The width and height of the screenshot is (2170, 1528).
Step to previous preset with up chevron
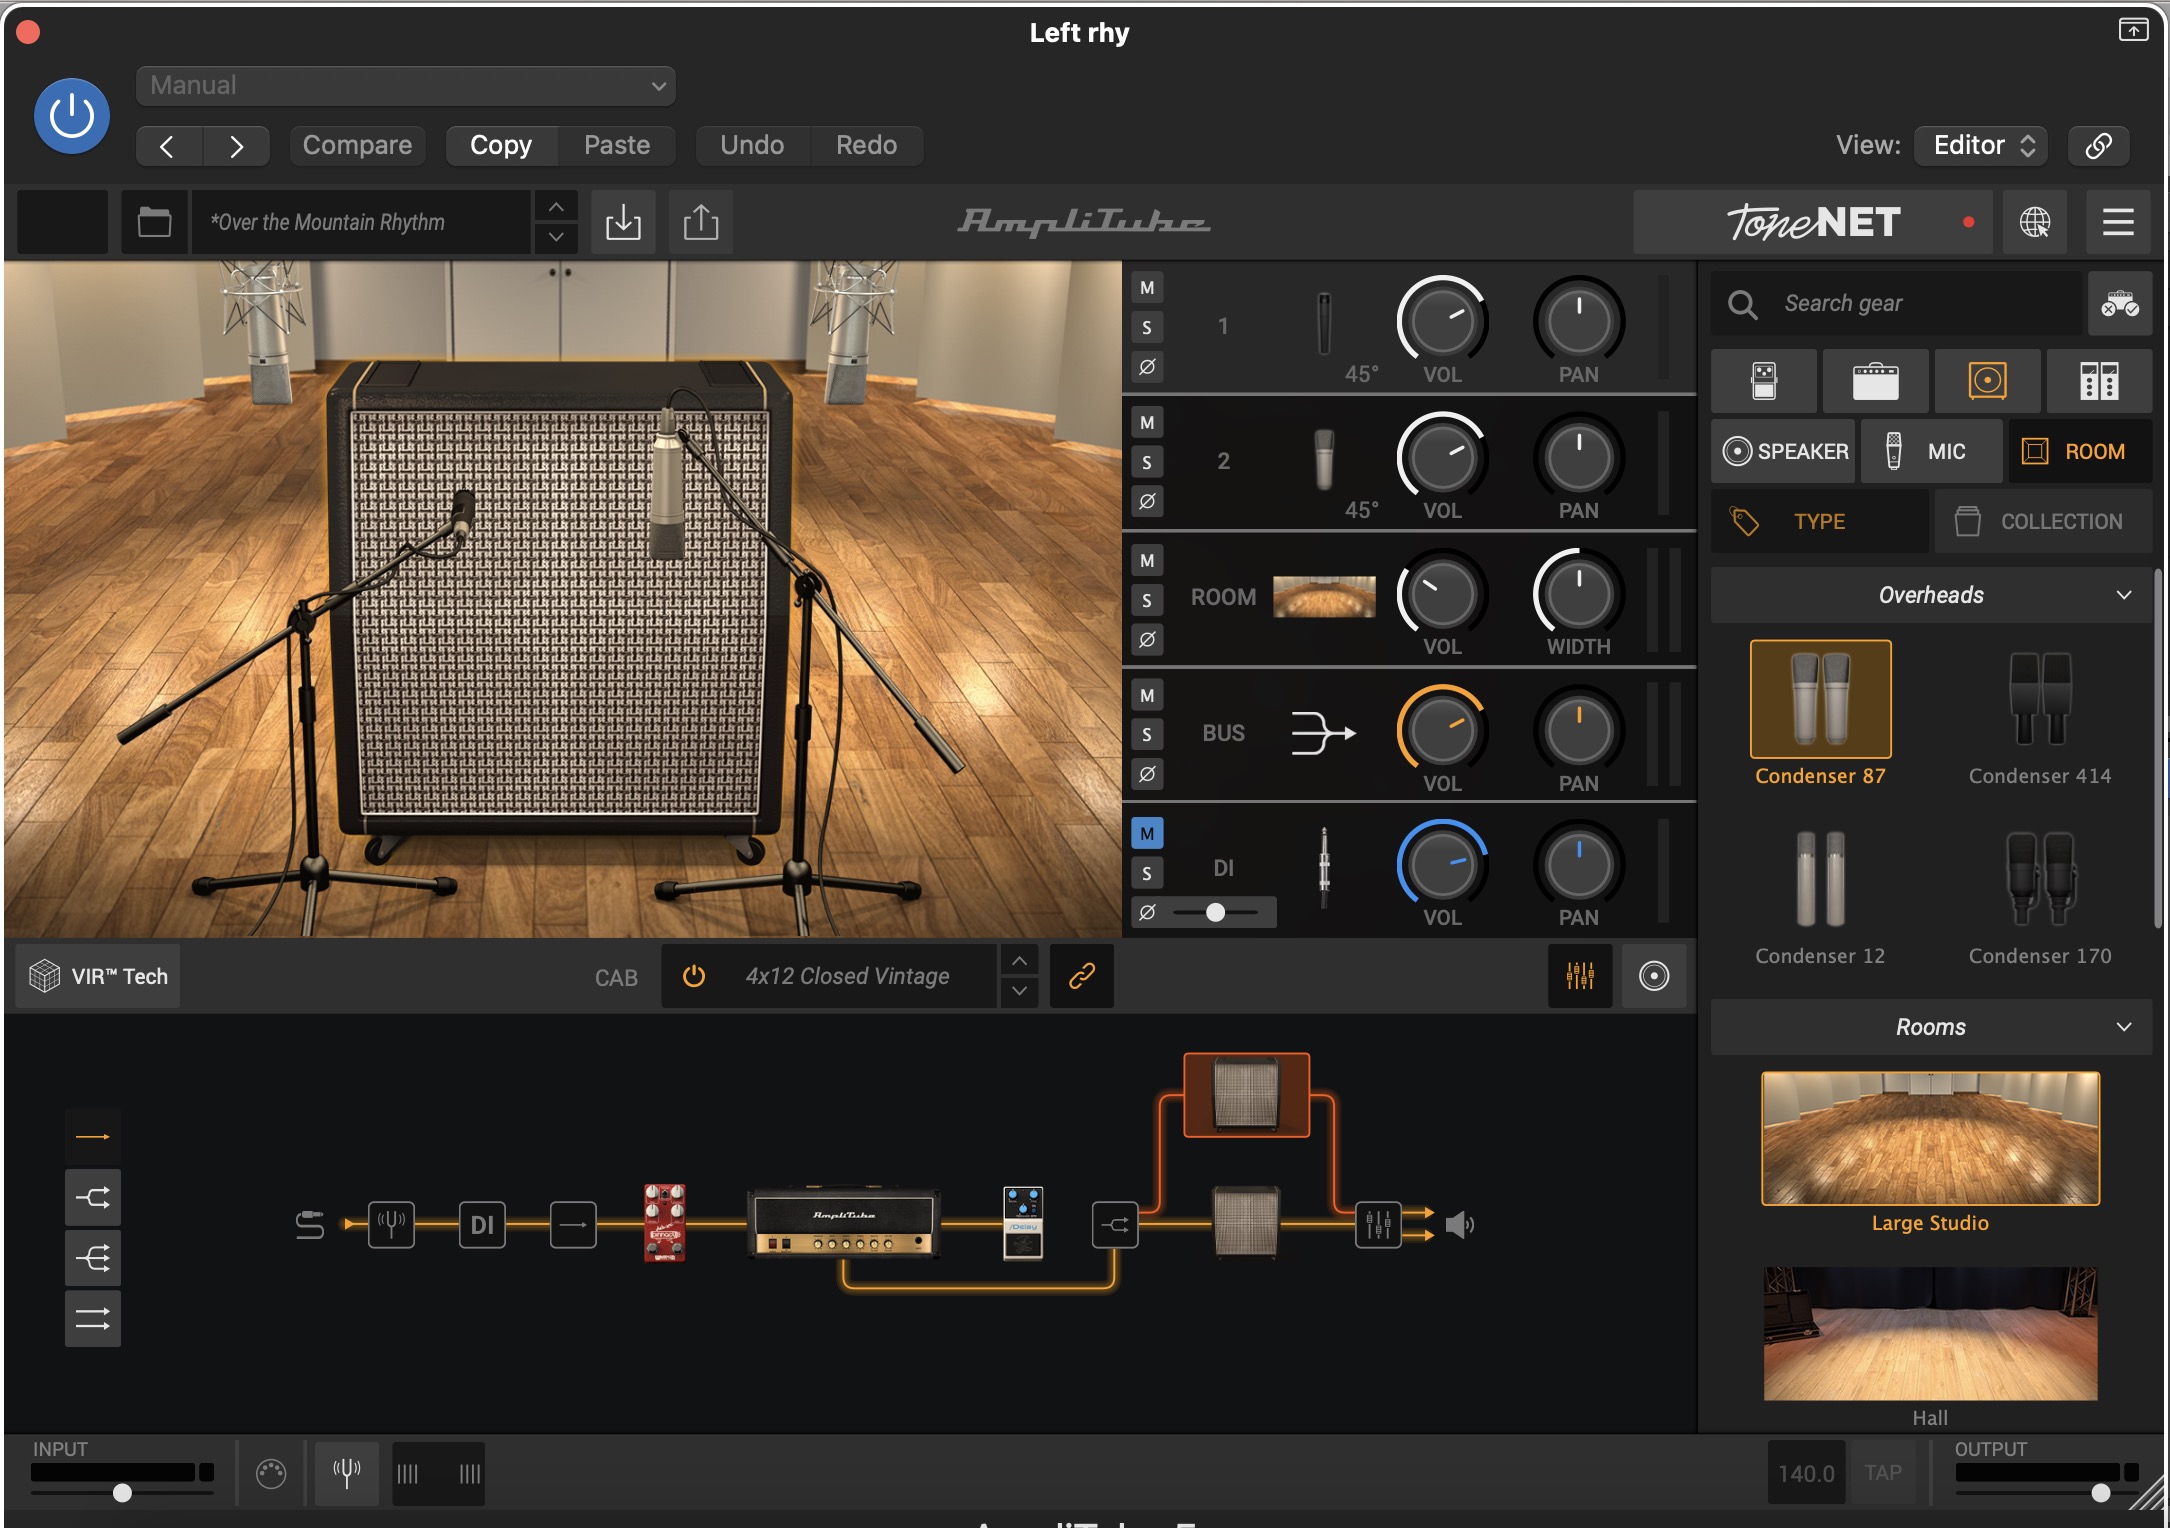(x=556, y=206)
